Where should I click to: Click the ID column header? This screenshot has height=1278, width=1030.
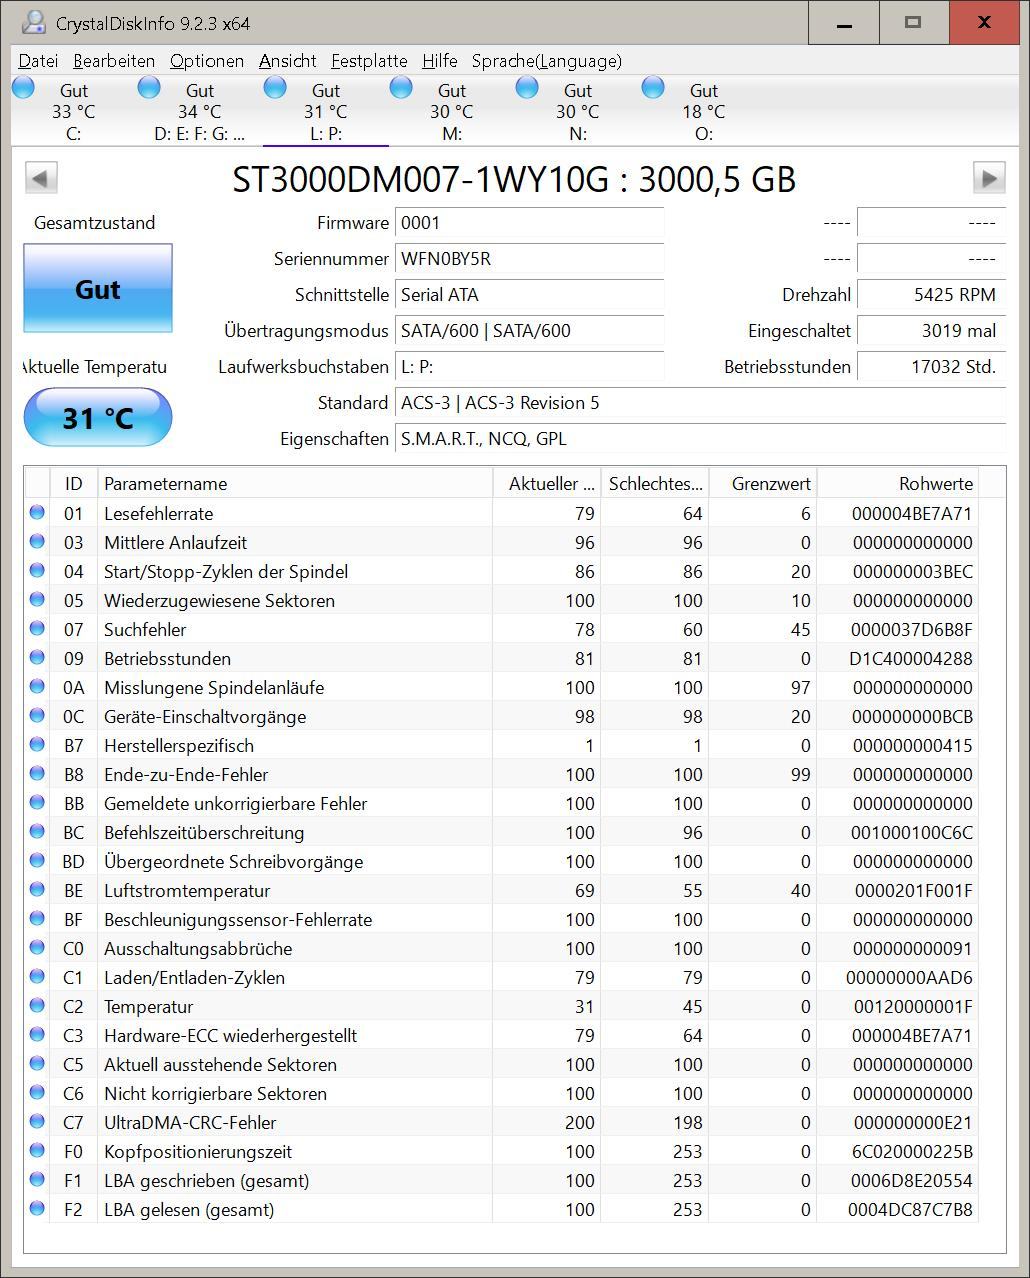pos(74,483)
